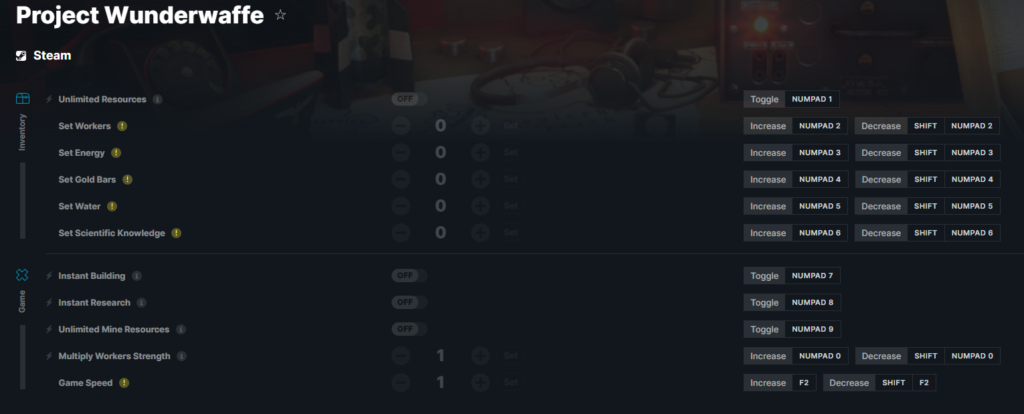Click the warning icon beside Game Speed

(124, 383)
